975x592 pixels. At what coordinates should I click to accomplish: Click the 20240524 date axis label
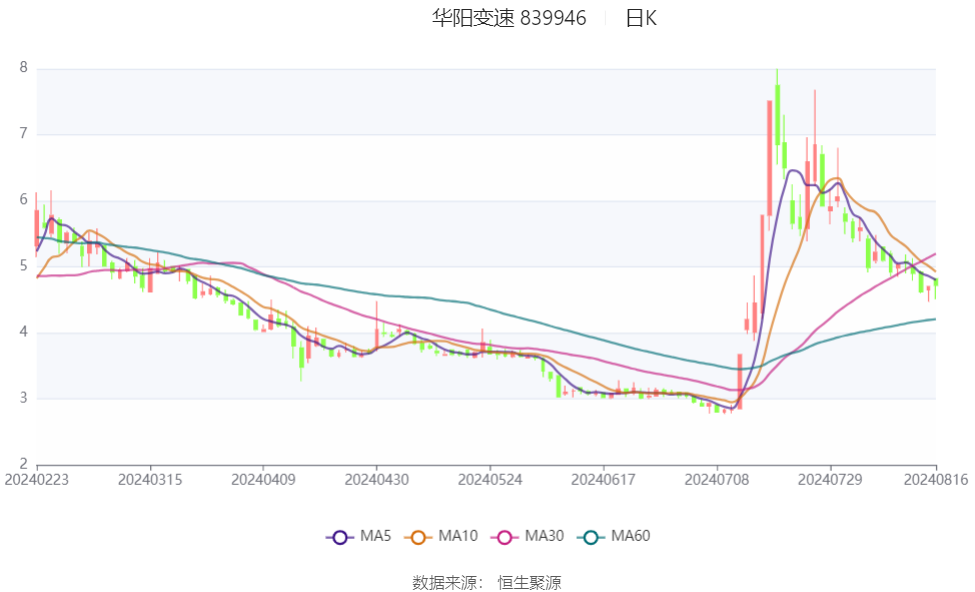tap(490, 479)
